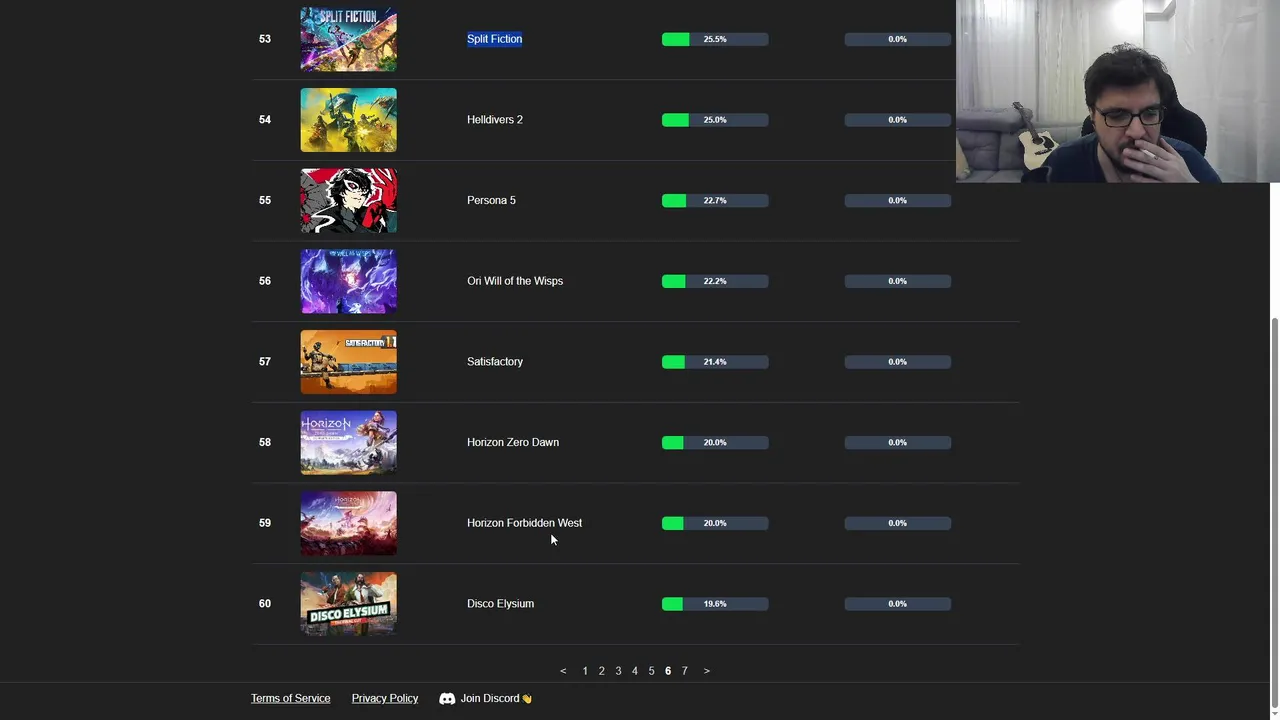The width and height of the screenshot is (1280, 720).
Task: Jump to page 3 of the ranking
Action: pos(618,671)
